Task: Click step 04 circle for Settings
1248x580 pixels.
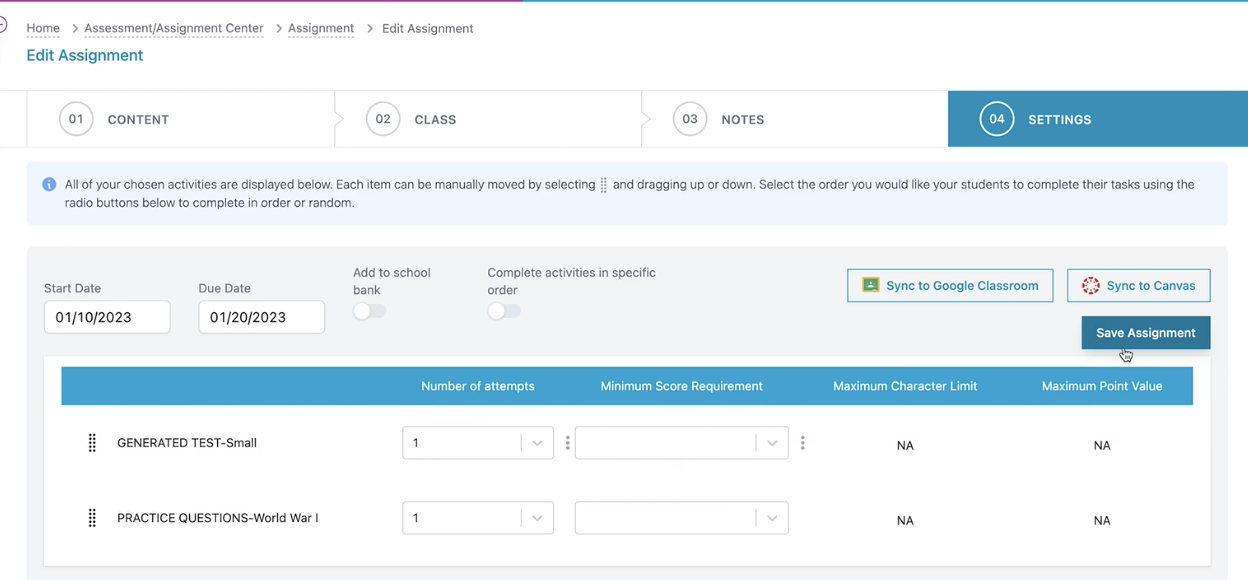Action: click(997, 119)
